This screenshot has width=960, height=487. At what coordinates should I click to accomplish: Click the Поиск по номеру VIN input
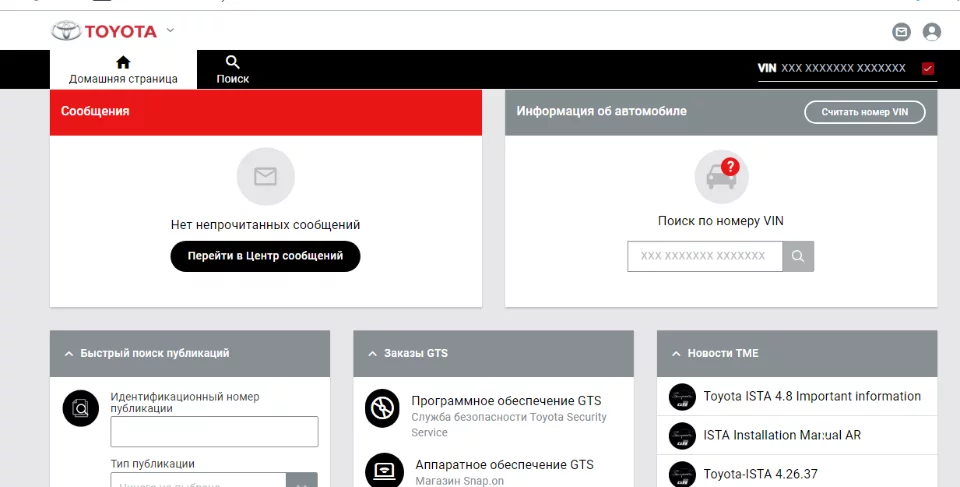coord(705,256)
